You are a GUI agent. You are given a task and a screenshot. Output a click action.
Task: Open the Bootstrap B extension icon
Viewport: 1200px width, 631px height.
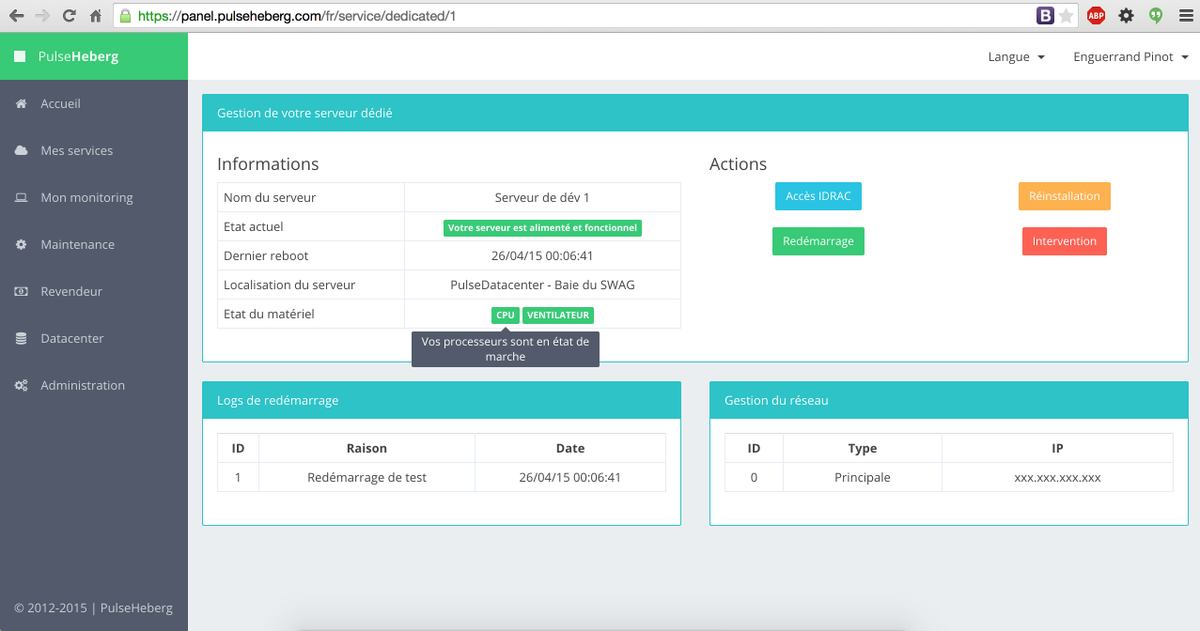pos(1045,16)
